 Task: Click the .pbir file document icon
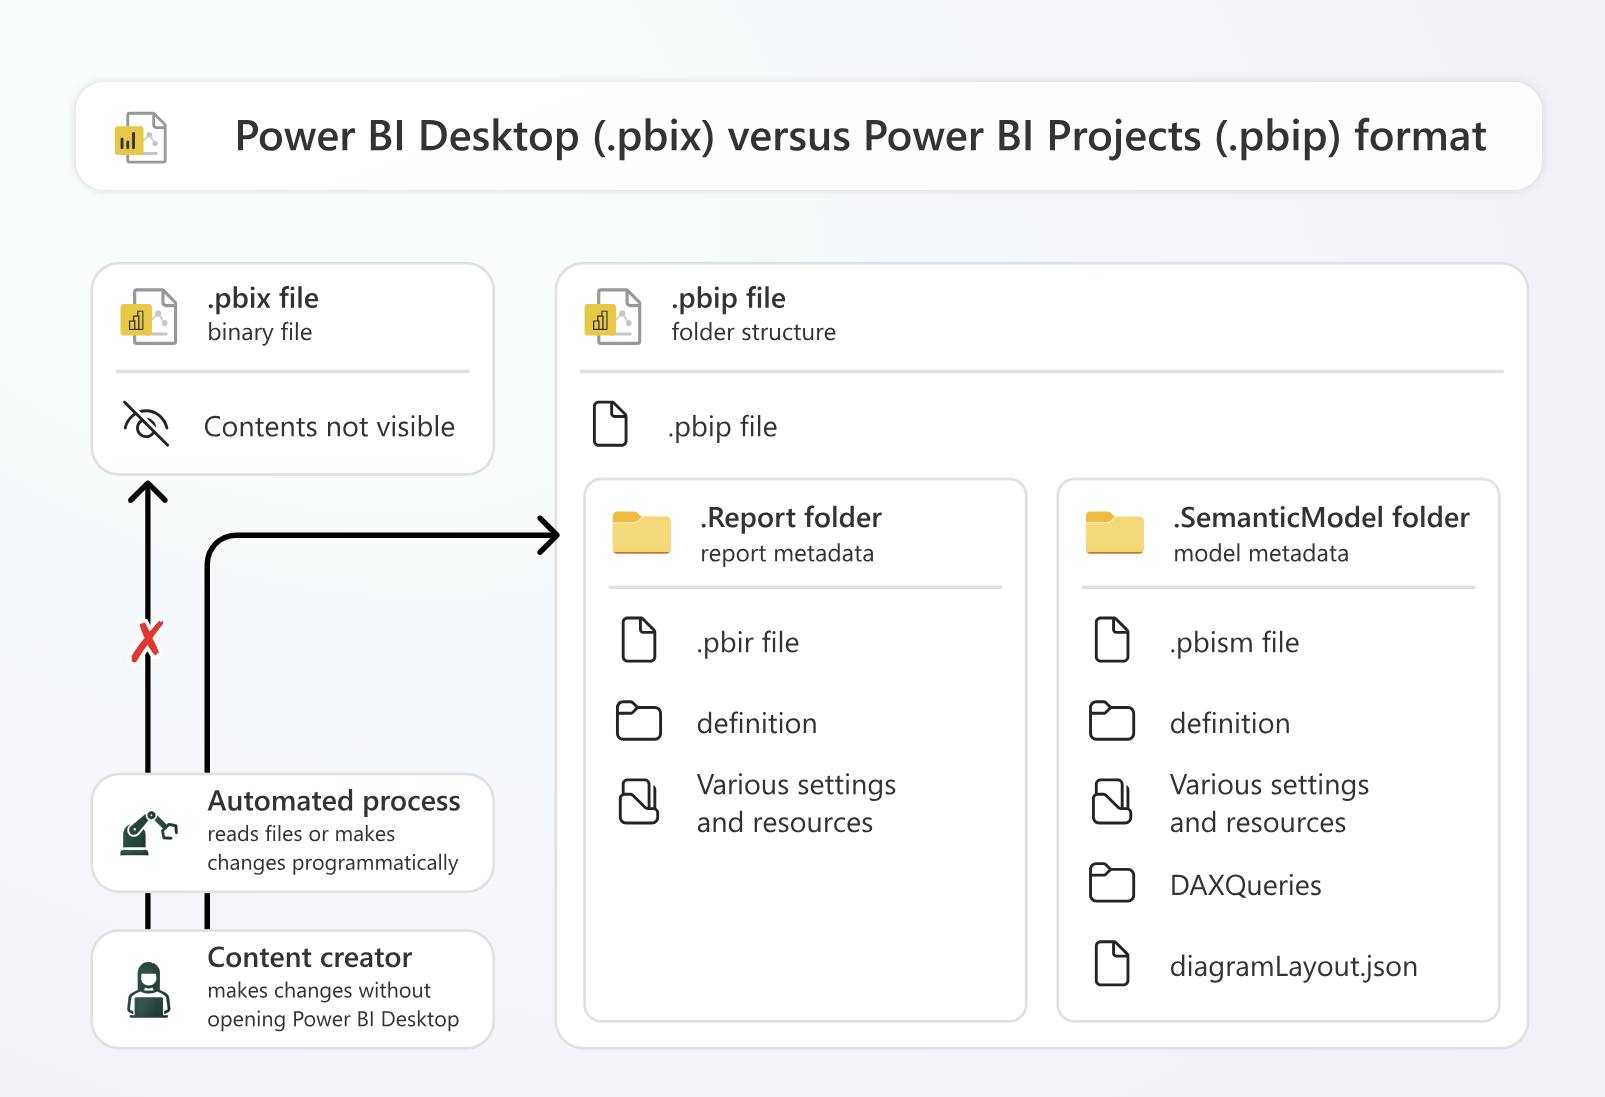pyautogui.click(x=639, y=640)
